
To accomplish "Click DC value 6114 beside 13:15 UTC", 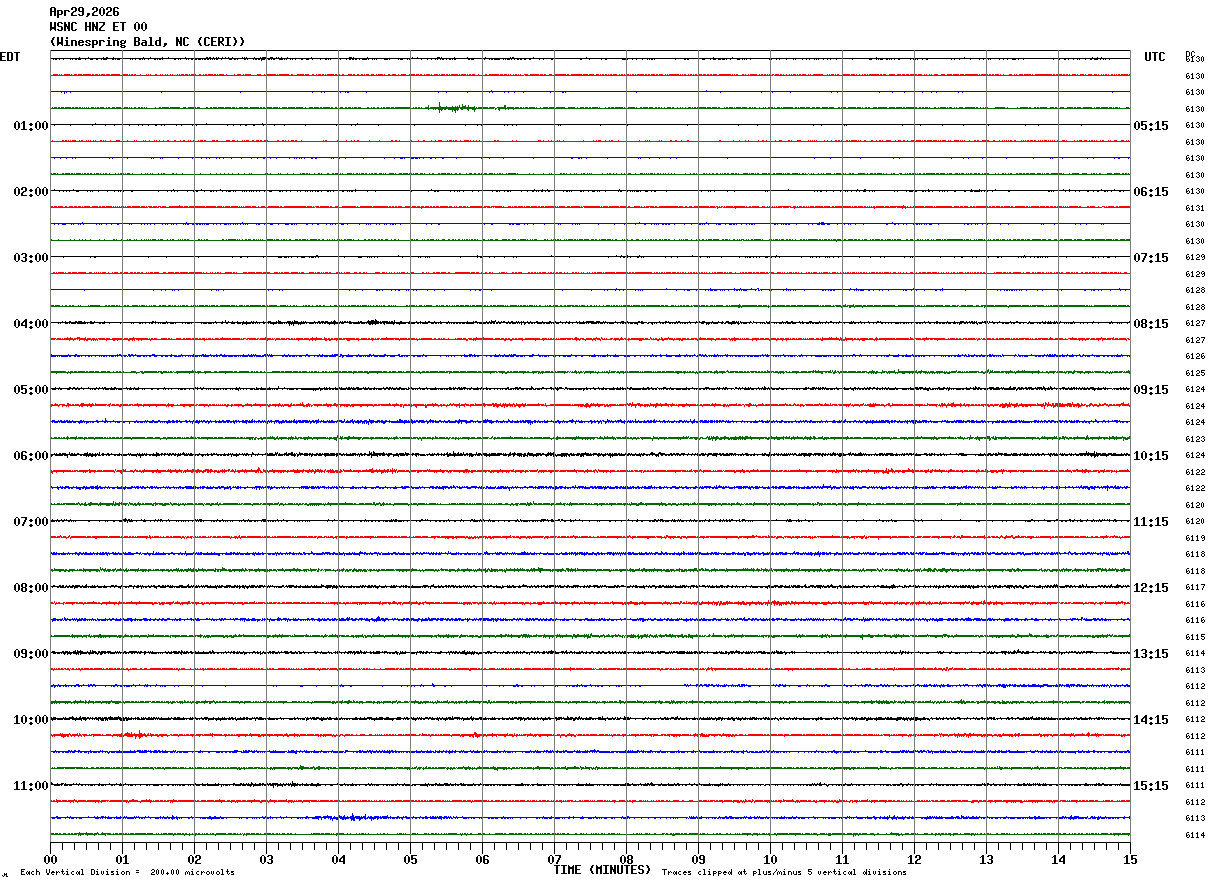I will (1195, 654).
